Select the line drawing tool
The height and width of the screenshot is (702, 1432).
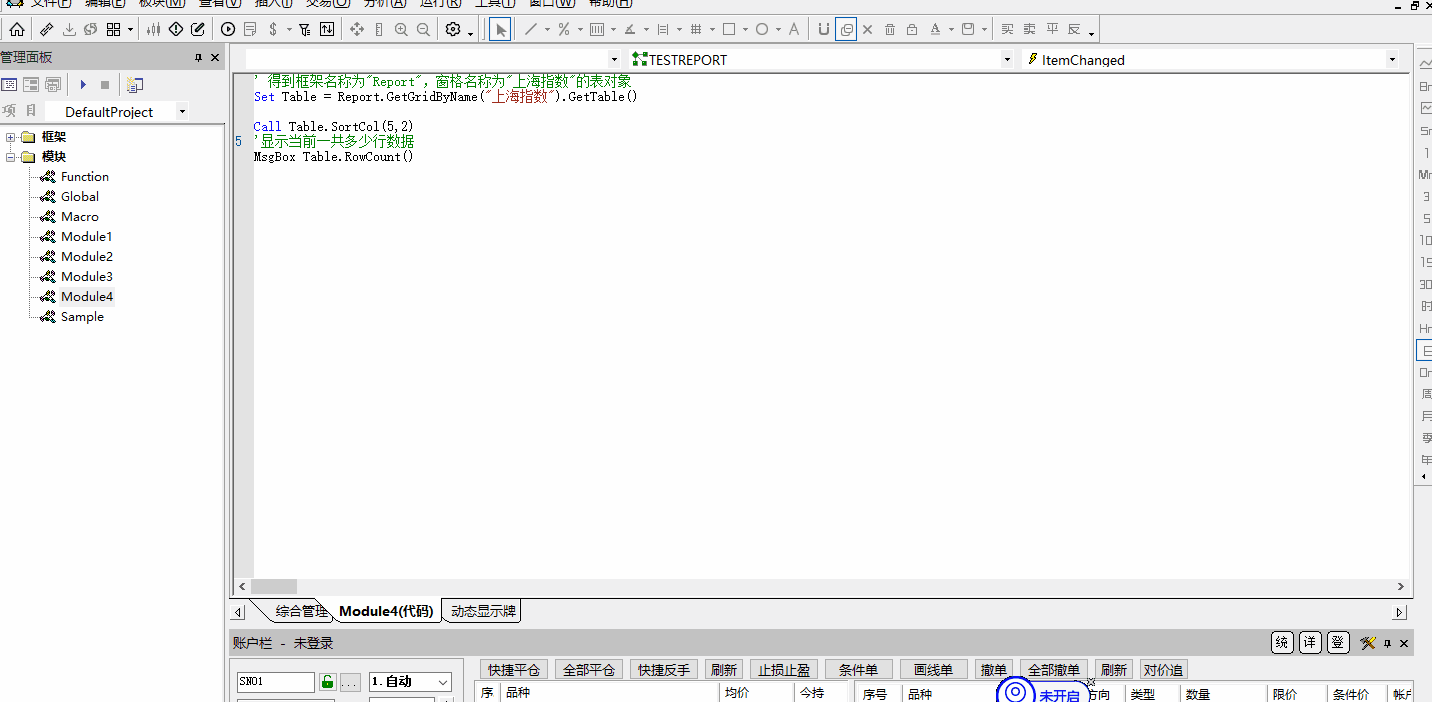tap(531, 30)
